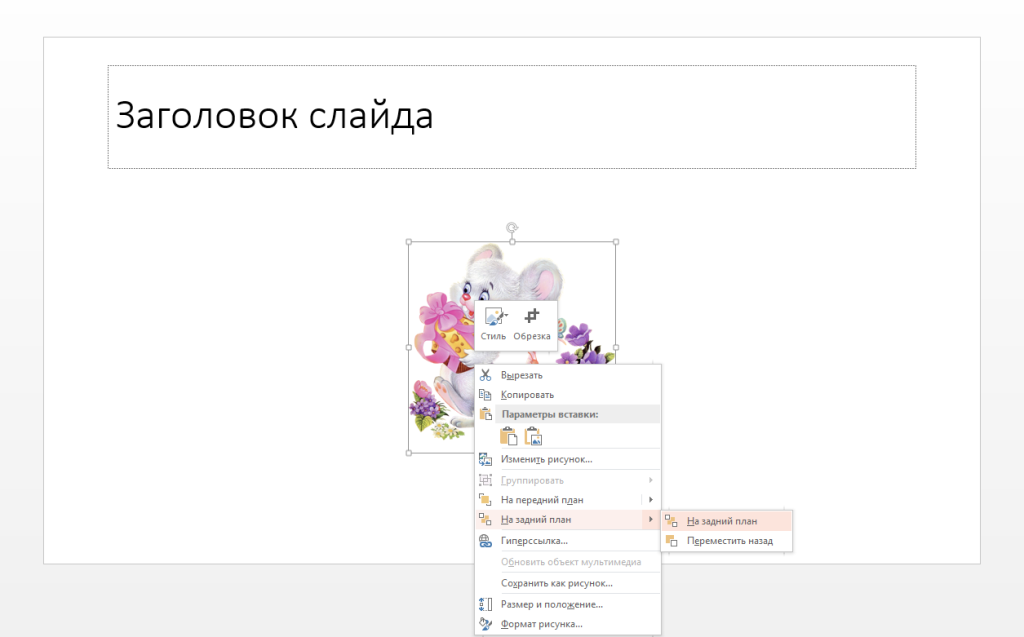Click the Формат рисунка icon
The width and height of the screenshot is (1024, 637).
(x=485, y=624)
